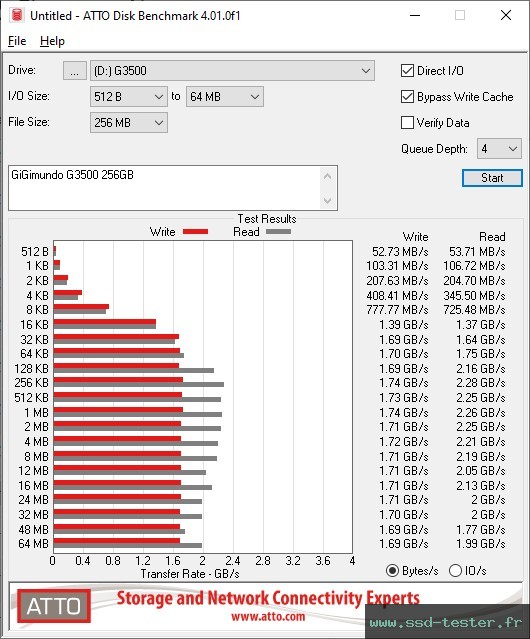Uncheck Bypass Write Cache
This screenshot has width=530, height=639.
tap(407, 97)
